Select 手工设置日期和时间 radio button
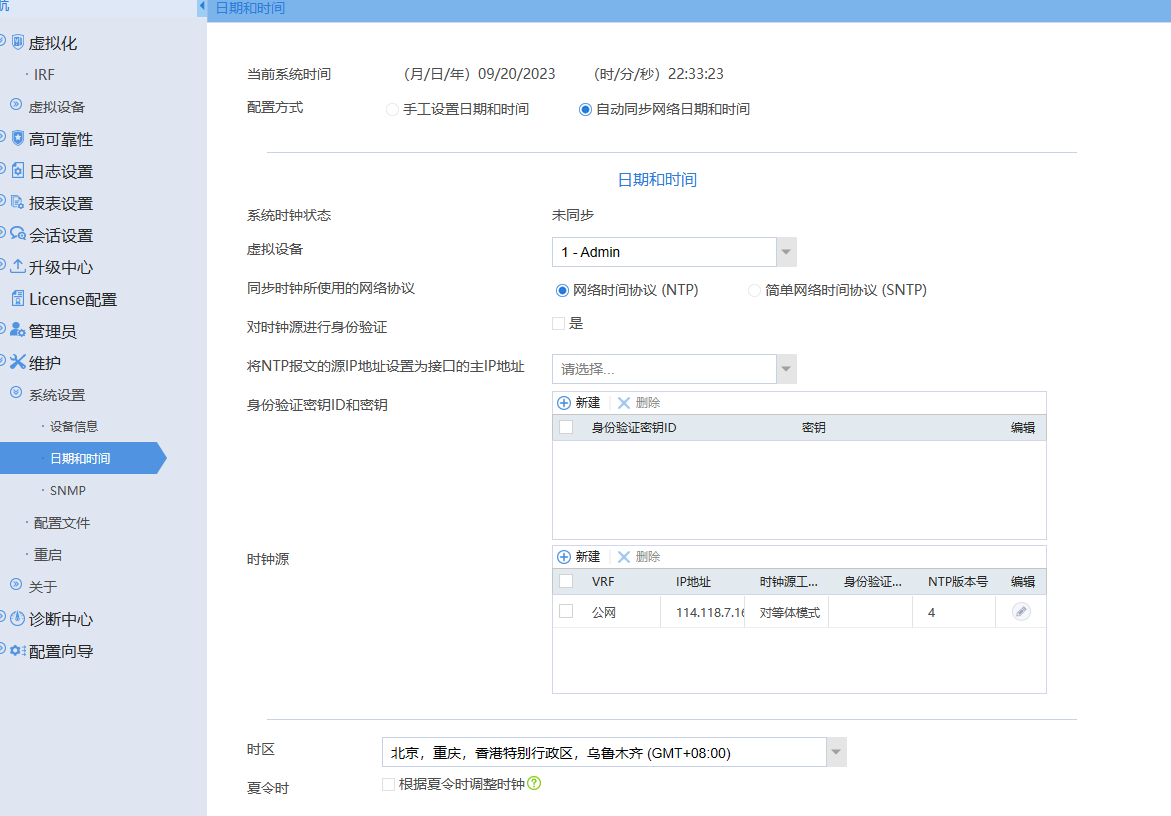 [x=392, y=110]
